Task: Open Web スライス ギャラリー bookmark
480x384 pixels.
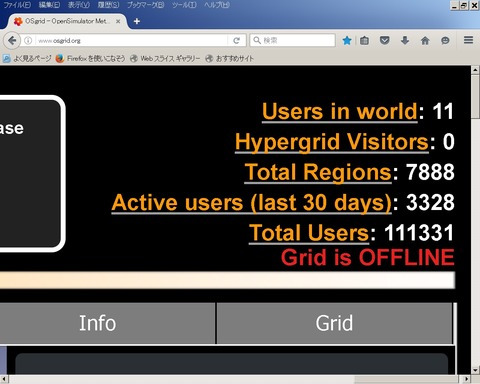Action: (165, 59)
